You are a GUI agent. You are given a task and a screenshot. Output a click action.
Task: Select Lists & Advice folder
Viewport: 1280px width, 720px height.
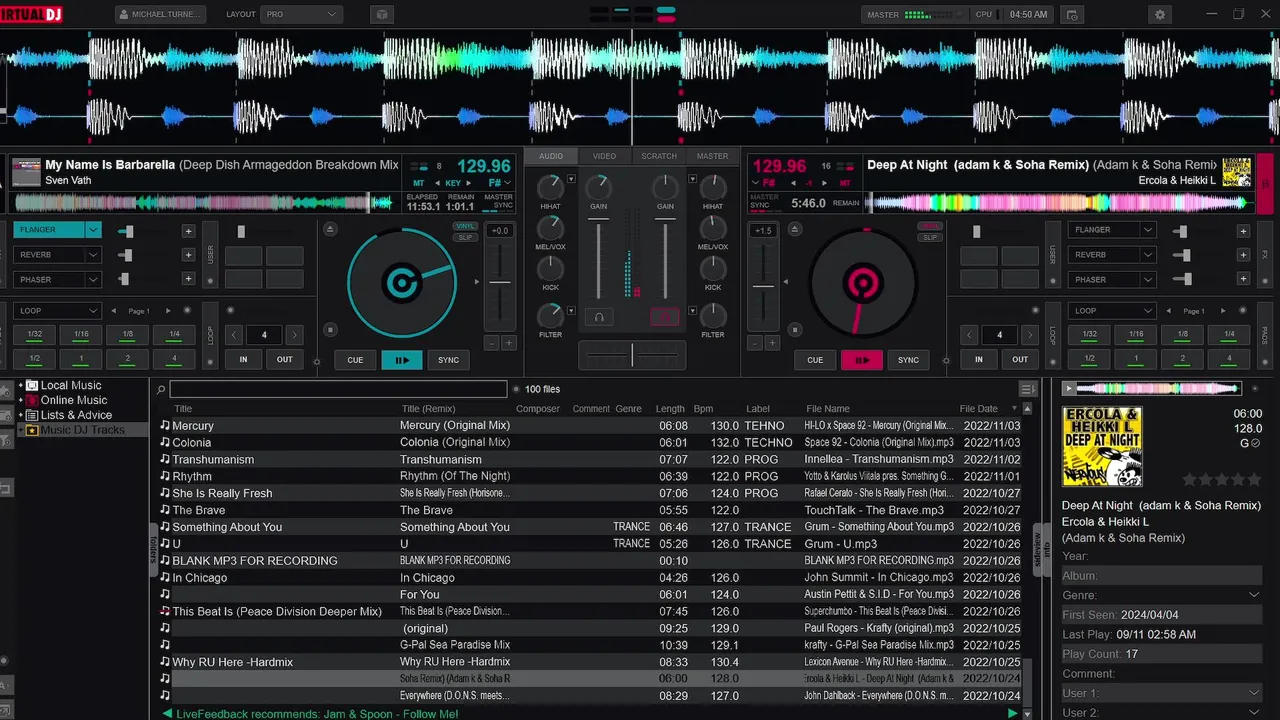coord(76,415)
